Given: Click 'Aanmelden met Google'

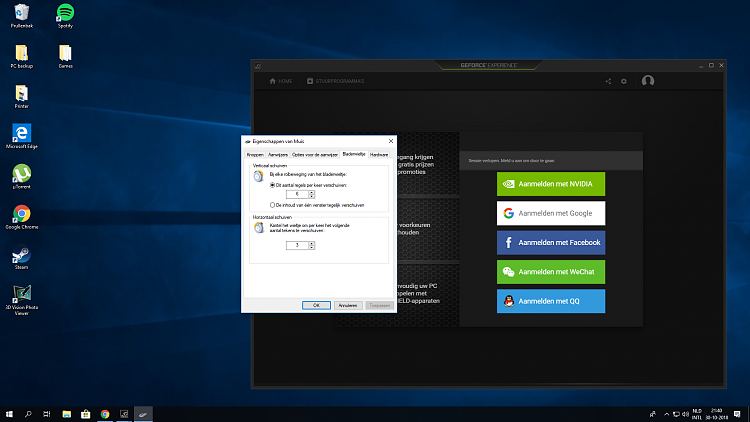Looking at the screenshot, I should [551, 213].
